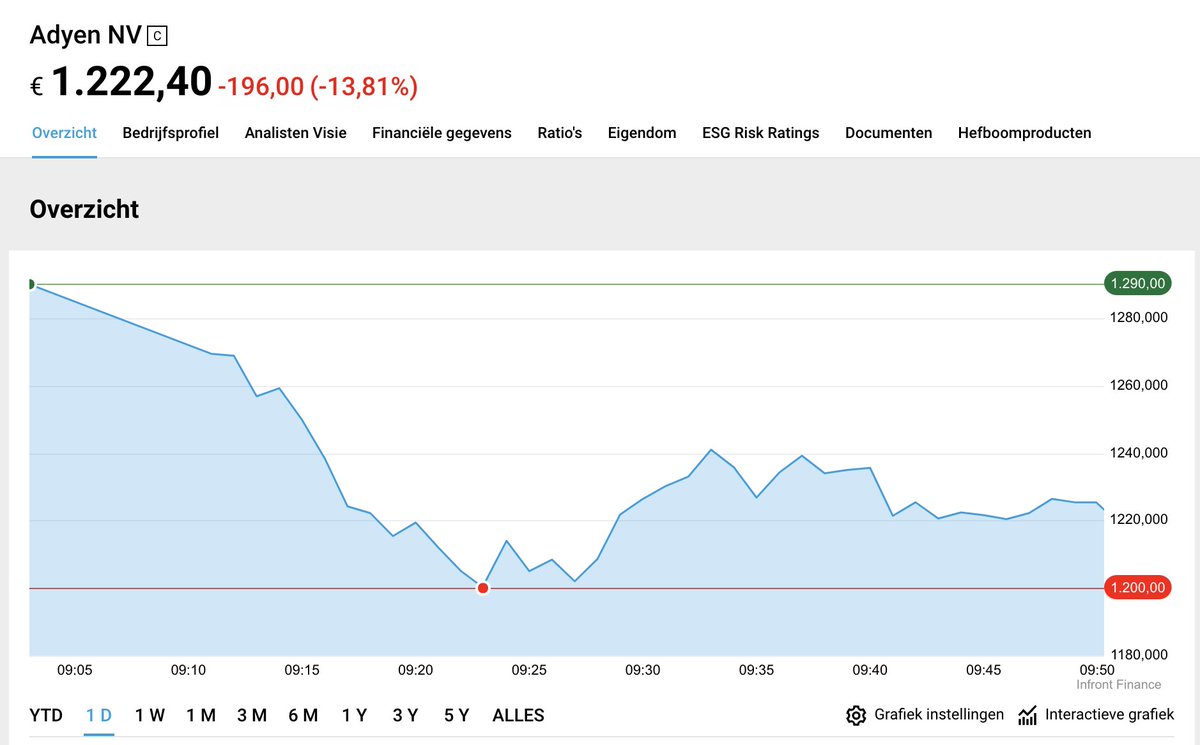The height and width of the screenshot is (745, 1200).
Task: Show the 1 Y chart range
Action: point(354,715)
